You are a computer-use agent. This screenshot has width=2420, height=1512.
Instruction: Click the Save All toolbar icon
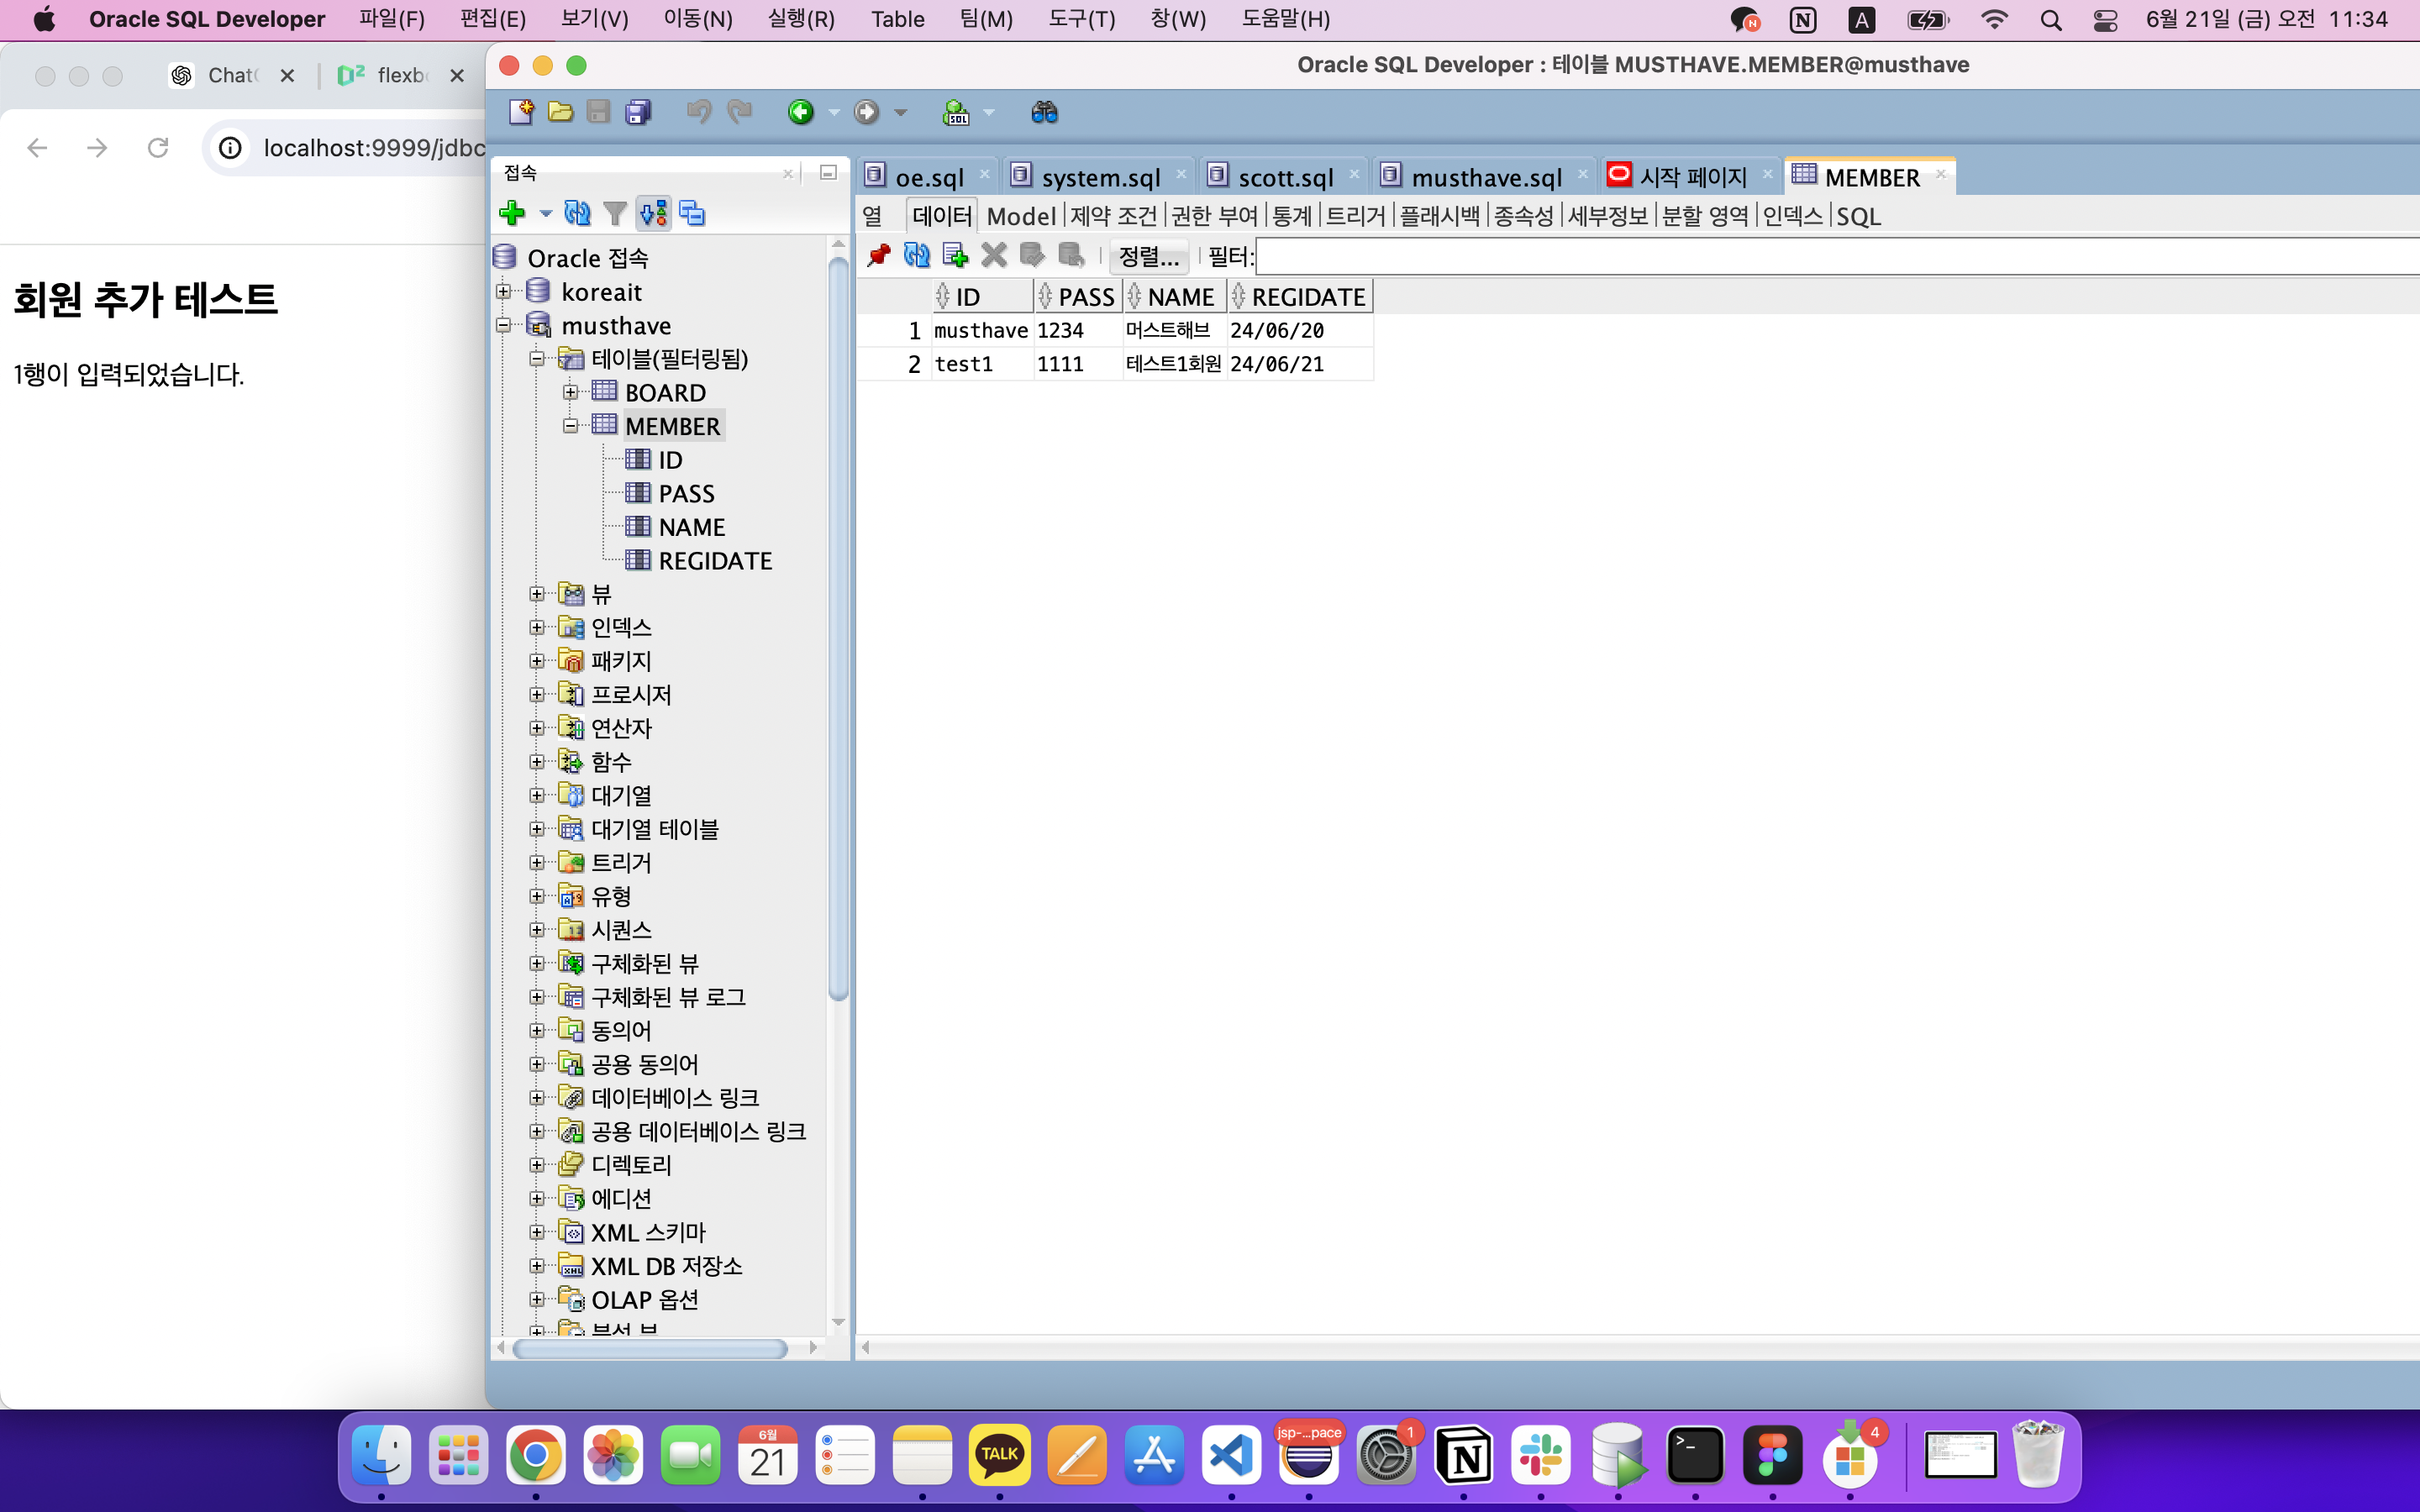point(638,112)
